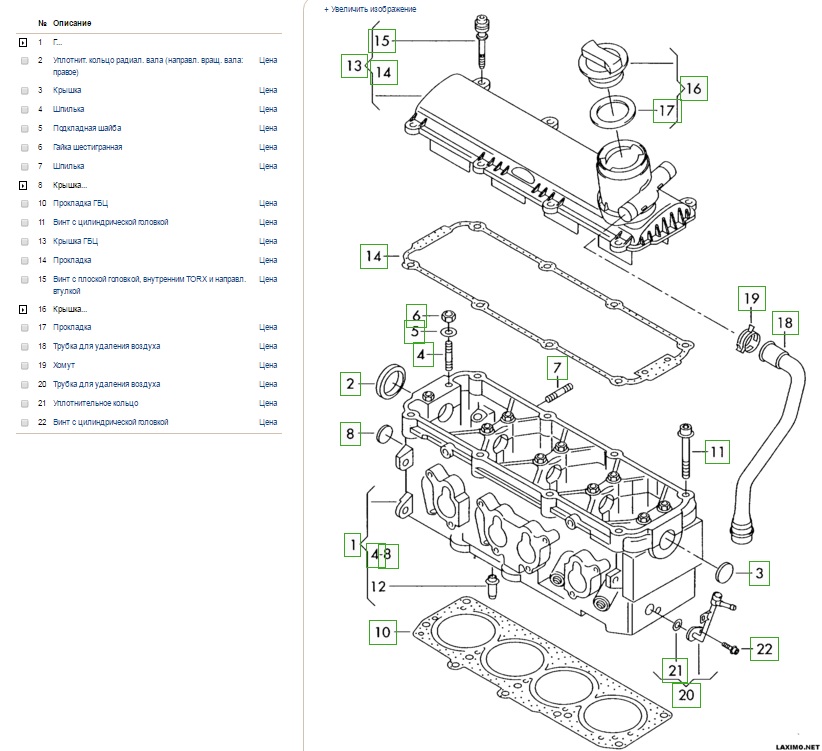Select callout 7 on the stud
Viewport: 822px width, 751px height.
click(x=557, y=369)
